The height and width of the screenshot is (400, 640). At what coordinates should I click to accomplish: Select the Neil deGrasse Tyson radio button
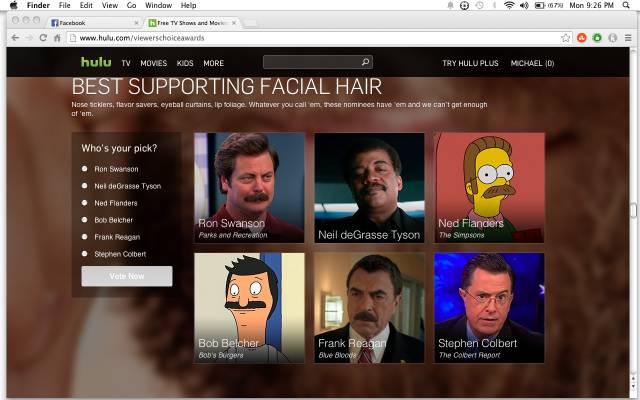(x=84, y=186)
